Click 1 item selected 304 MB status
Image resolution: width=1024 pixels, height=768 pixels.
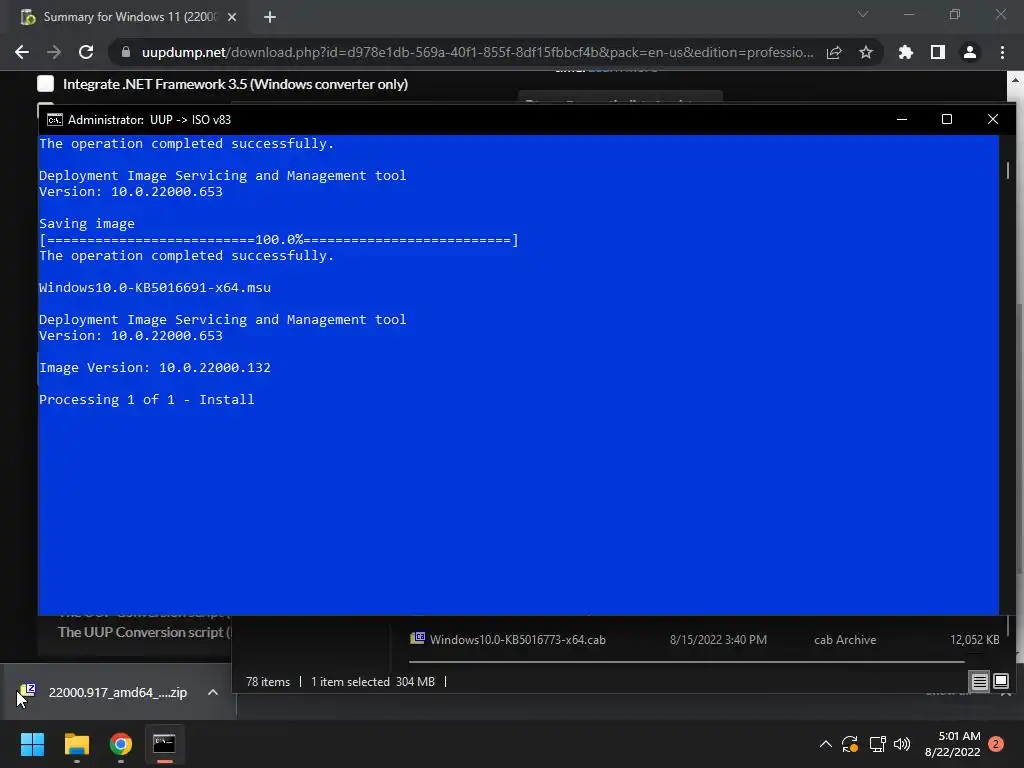pyautogui.click(x=372, y=682)
